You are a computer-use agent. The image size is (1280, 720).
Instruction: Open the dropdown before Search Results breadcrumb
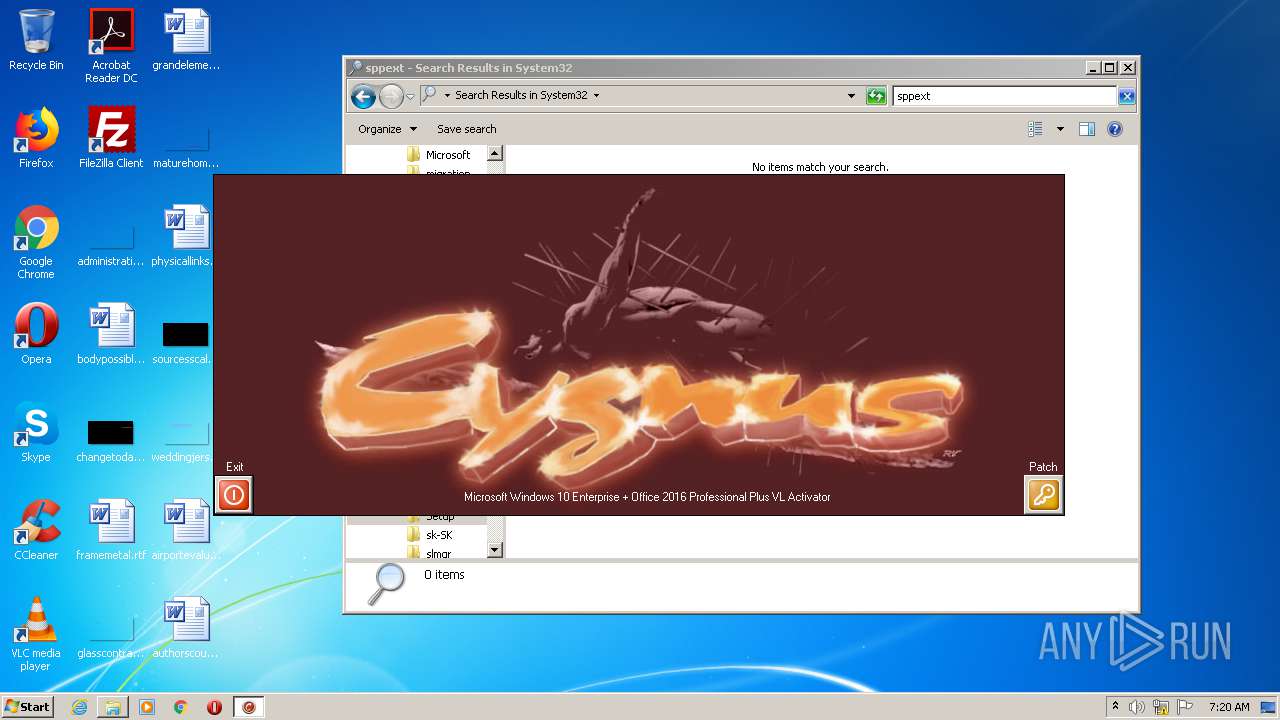click(447, 96)
